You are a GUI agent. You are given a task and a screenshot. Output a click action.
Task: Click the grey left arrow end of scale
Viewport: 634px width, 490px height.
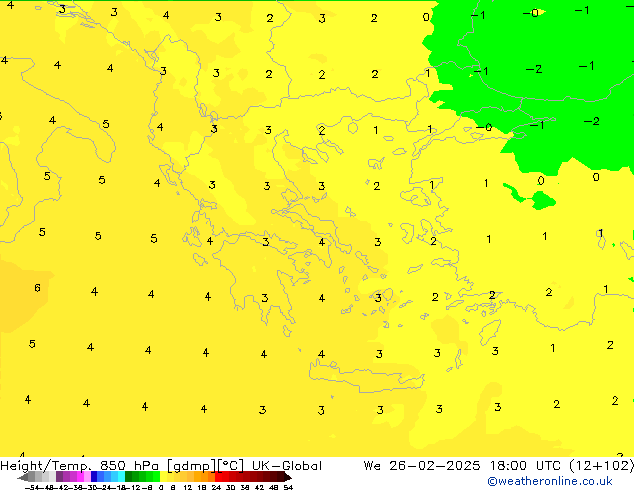[22, 477]
